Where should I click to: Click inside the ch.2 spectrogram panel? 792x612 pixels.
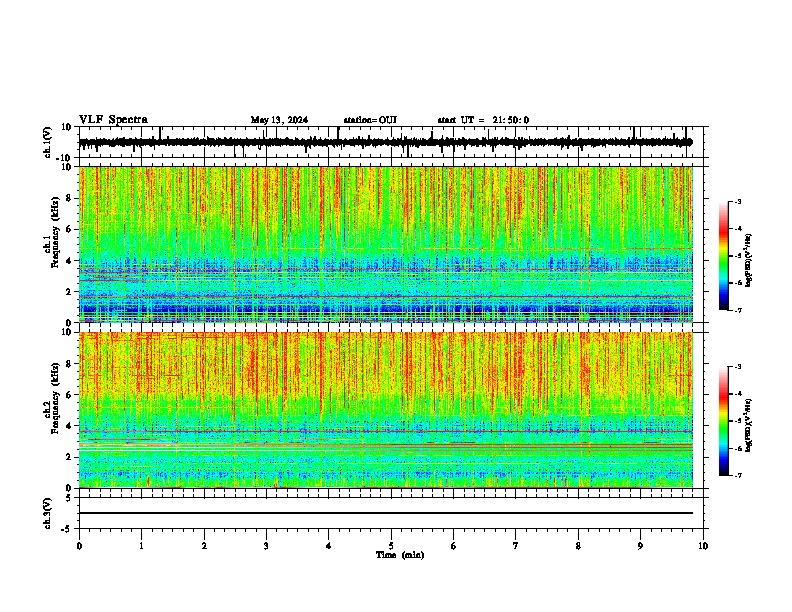[386, 410]
